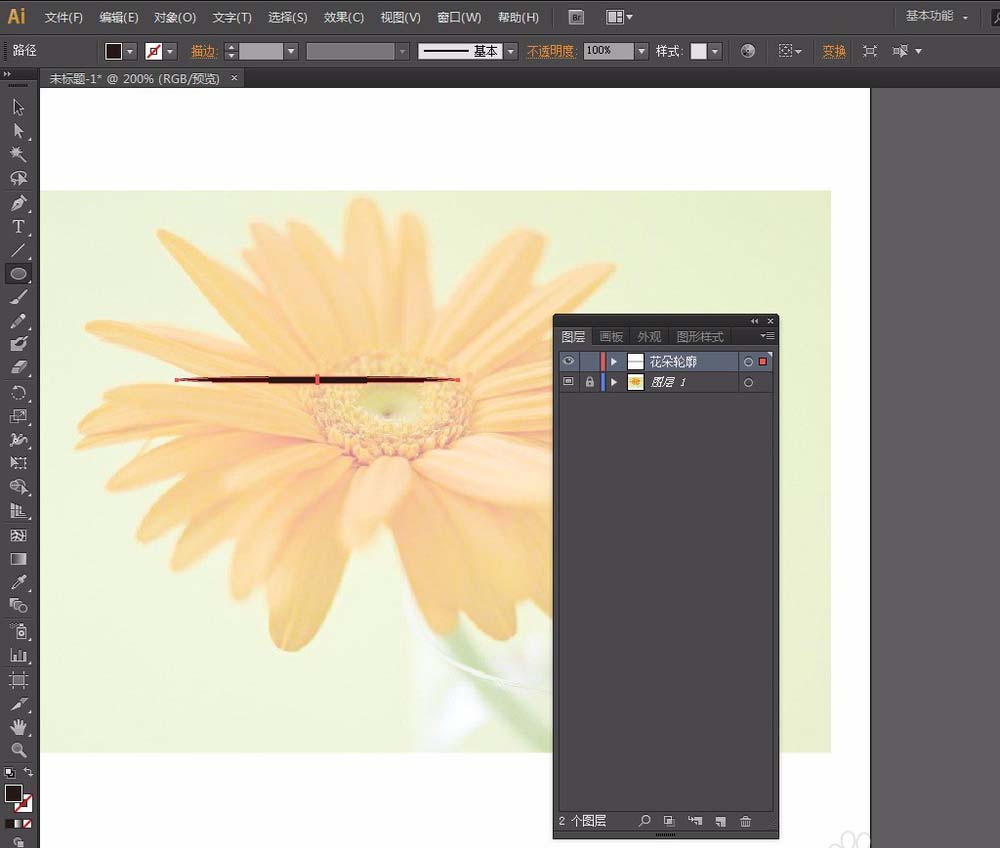This screenshot has height=848, width=1000.
Task: Click Locate Object magnifier icon
Action: pos(644,821)
